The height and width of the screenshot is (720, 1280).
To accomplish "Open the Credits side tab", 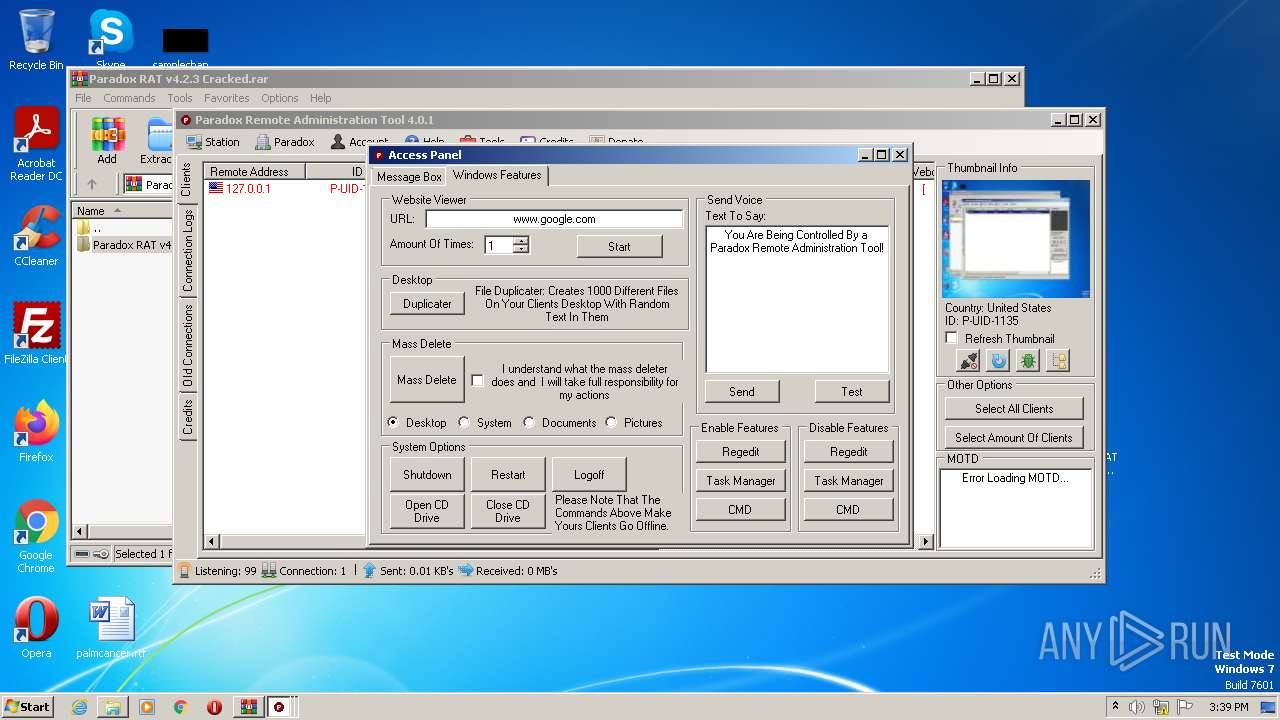I will coord(188,416).
